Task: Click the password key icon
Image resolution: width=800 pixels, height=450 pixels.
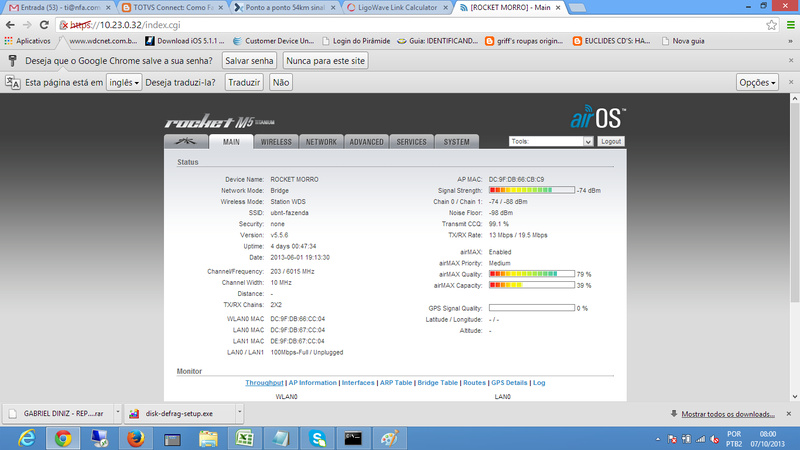Action: point(13,60)
